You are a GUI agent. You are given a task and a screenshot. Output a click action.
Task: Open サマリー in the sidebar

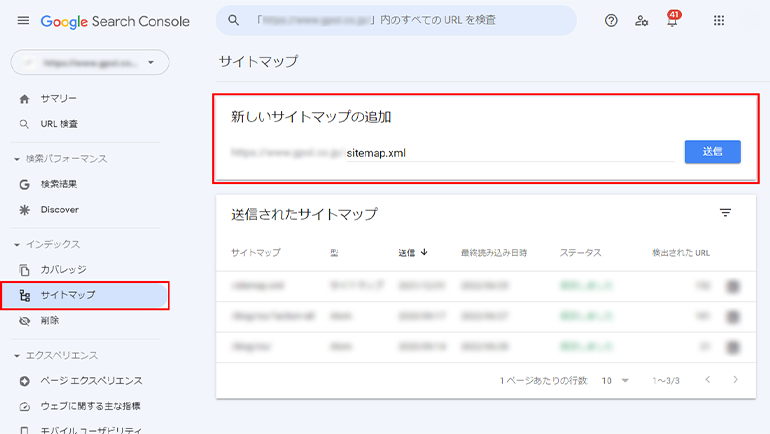point(58,99)
